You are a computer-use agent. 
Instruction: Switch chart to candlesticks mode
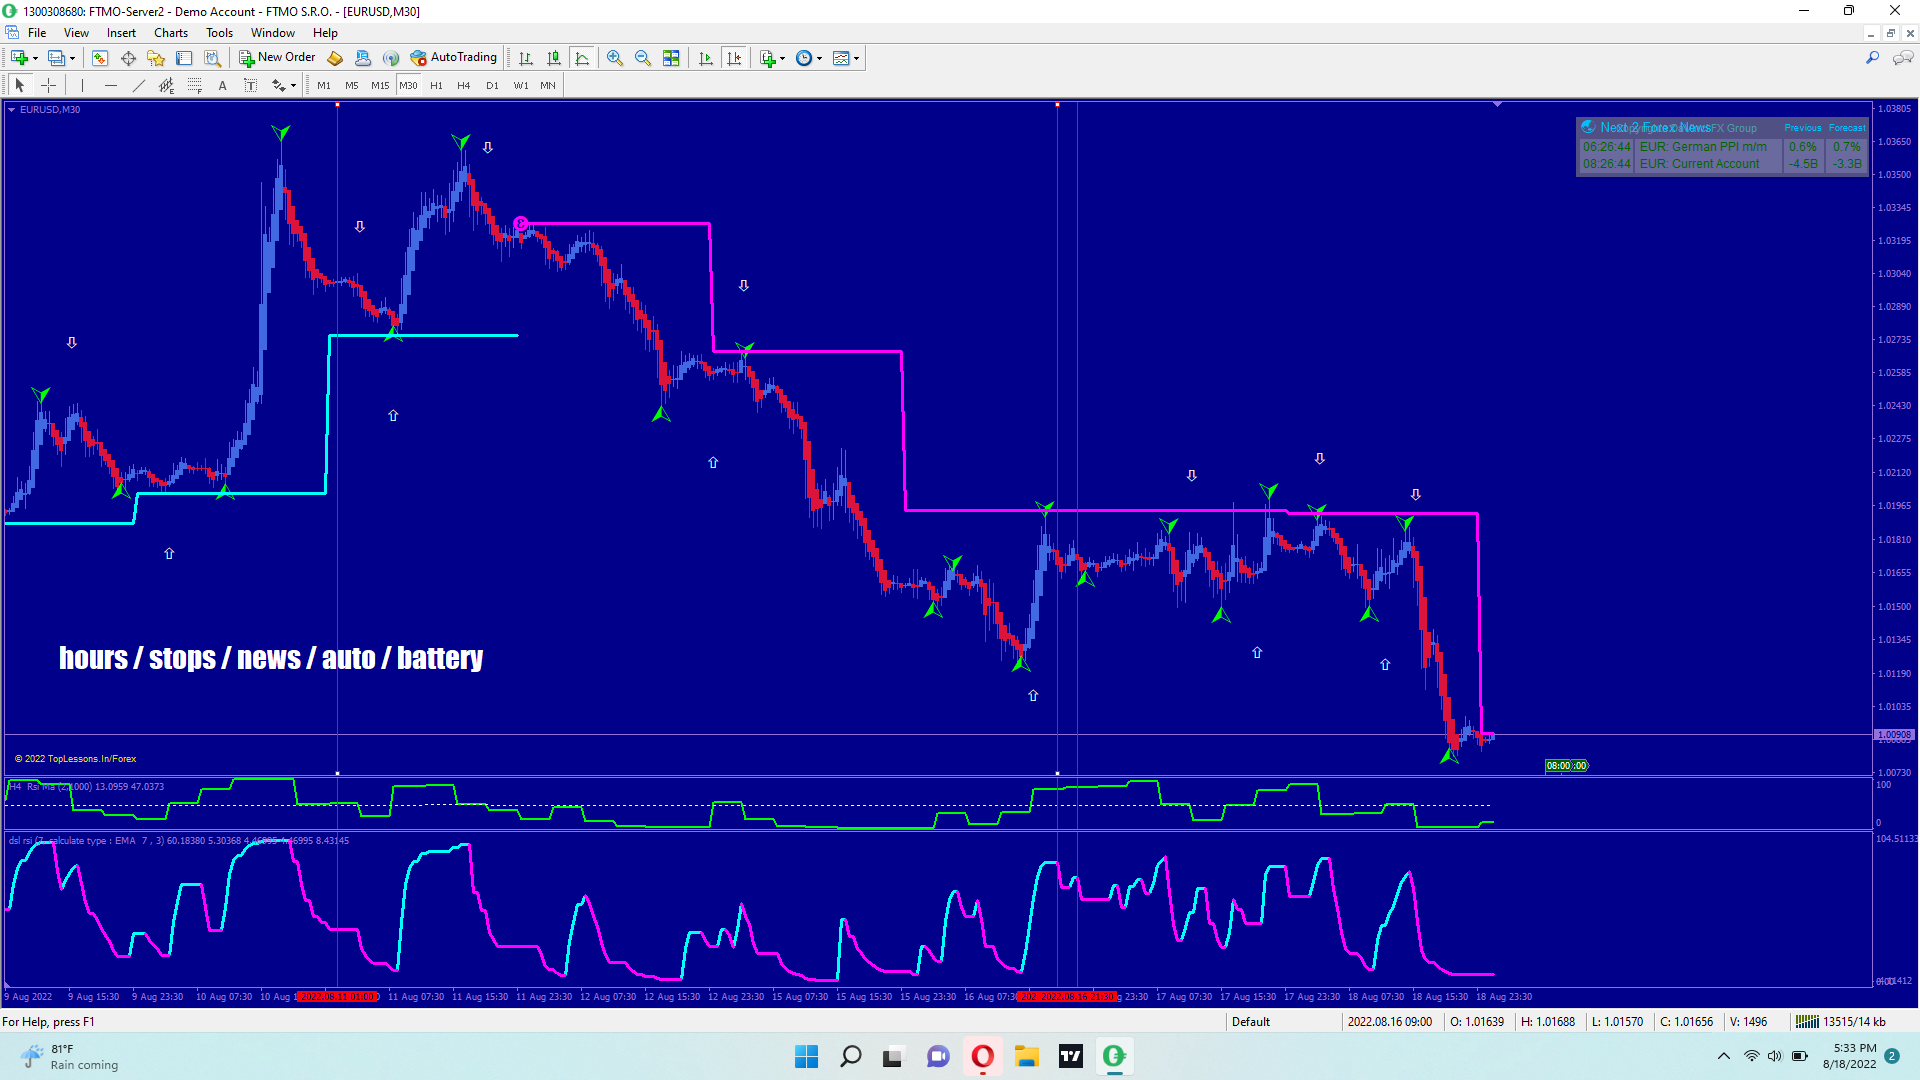pos(554,58)
